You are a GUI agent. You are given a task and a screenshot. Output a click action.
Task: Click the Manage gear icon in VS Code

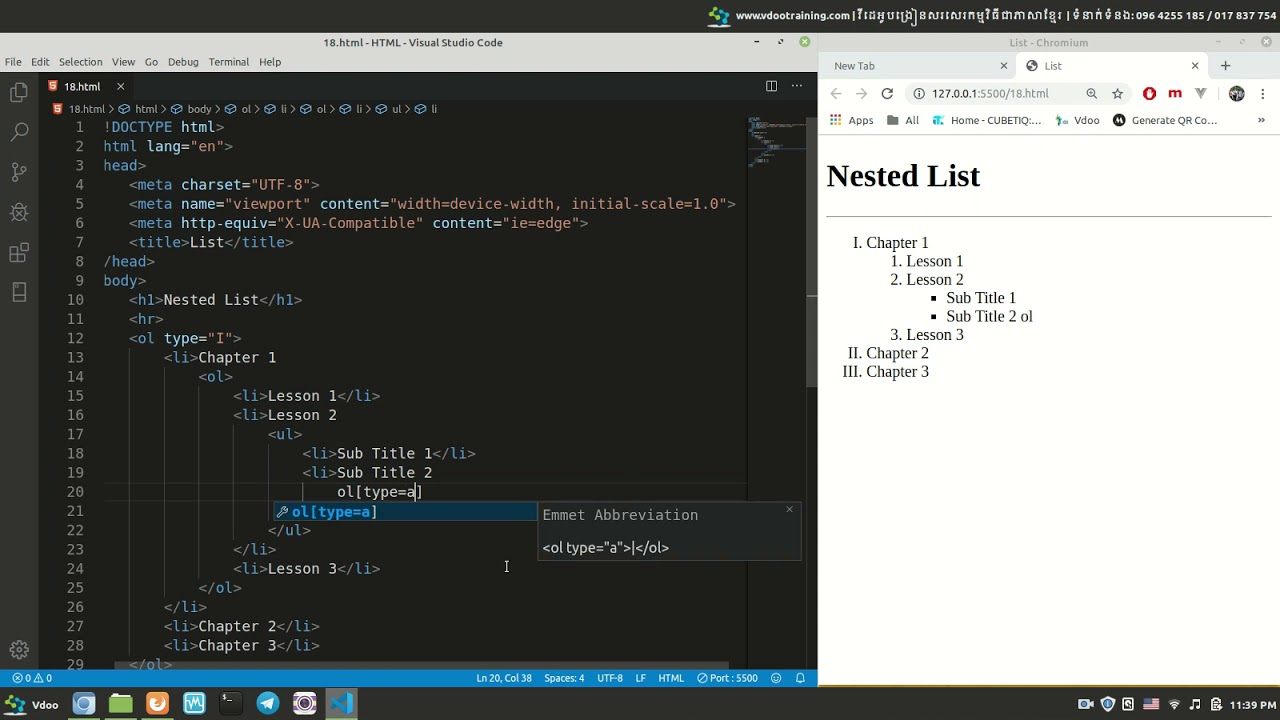(19, 649)
